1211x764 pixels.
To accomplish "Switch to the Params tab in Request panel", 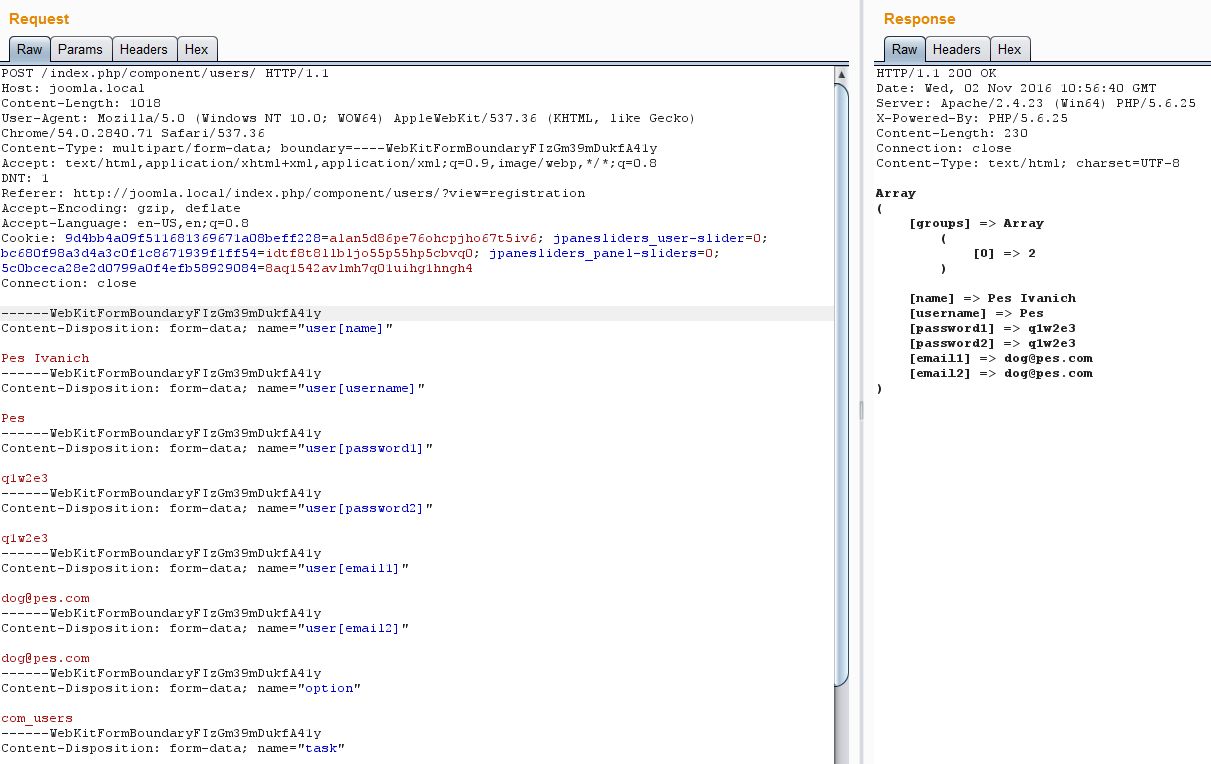I will (x=80, y=49).
